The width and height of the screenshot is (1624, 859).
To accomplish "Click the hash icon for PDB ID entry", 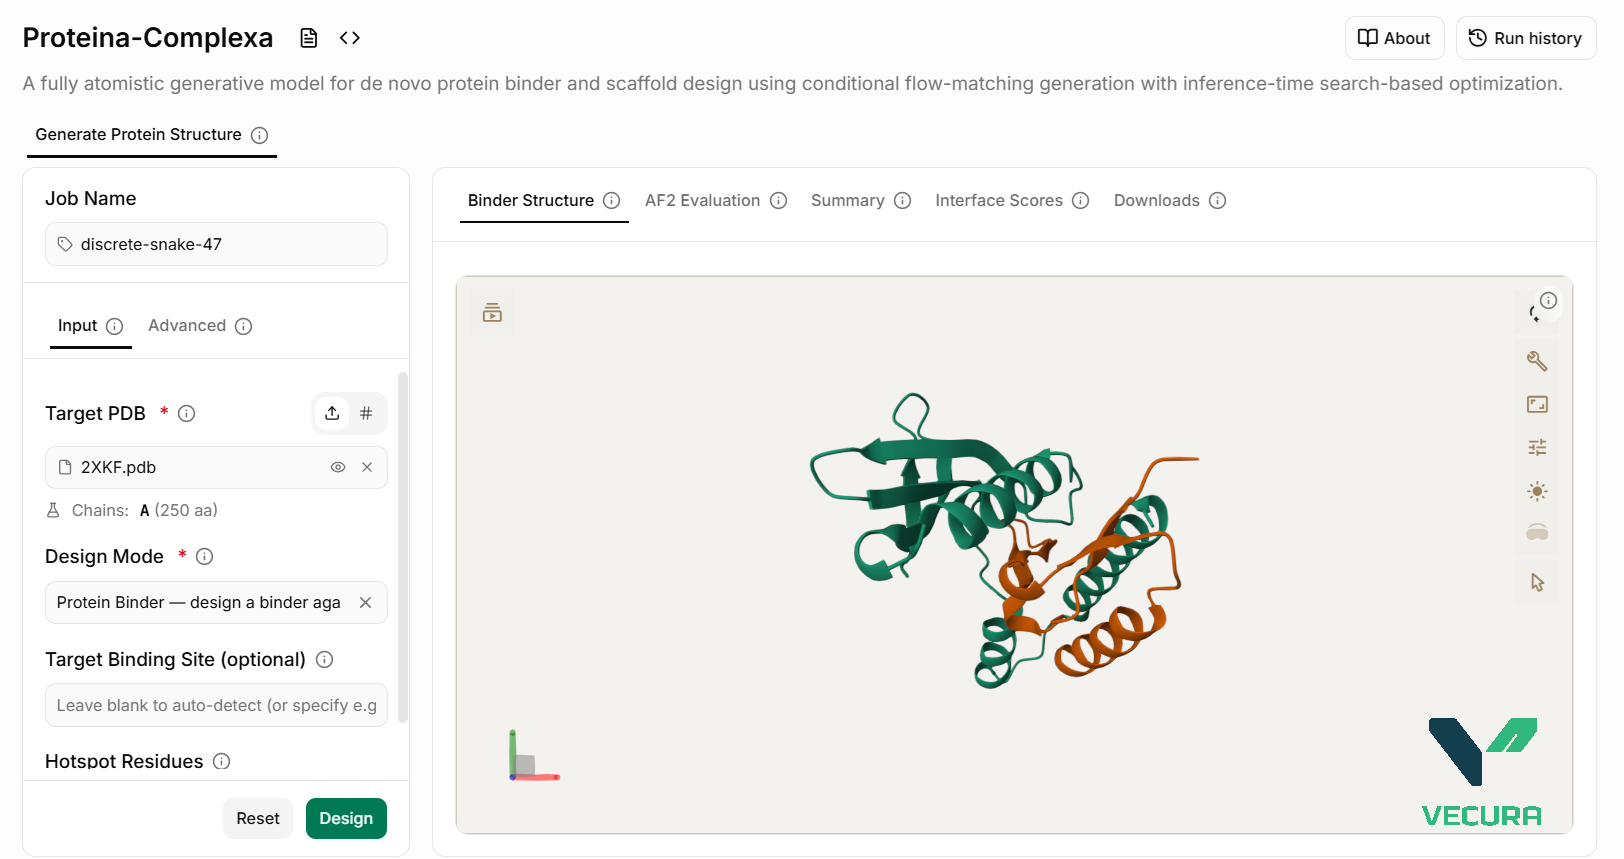I will click(366, 413).
